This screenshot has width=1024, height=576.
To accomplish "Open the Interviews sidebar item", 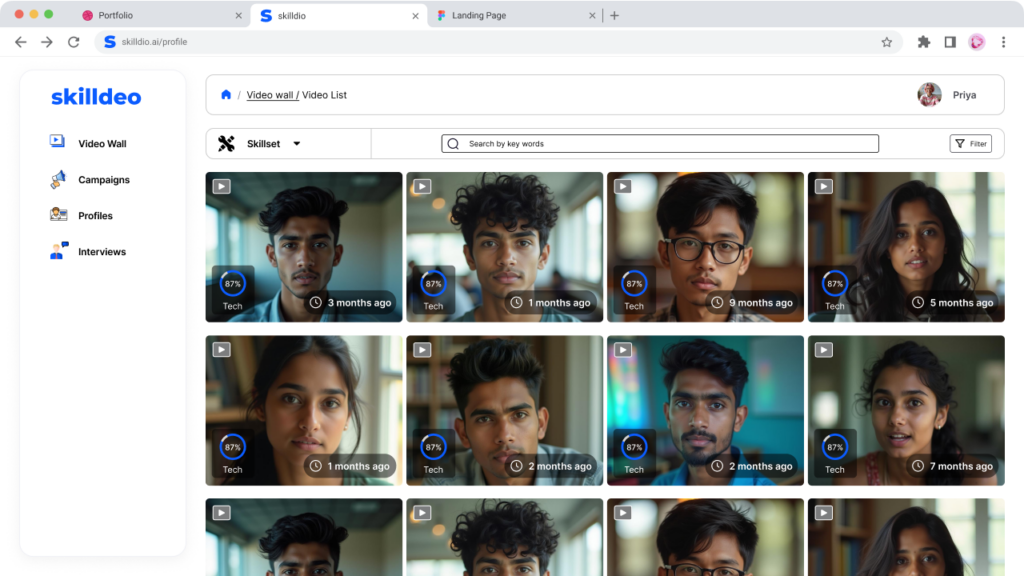I will (x=88, y=251).
